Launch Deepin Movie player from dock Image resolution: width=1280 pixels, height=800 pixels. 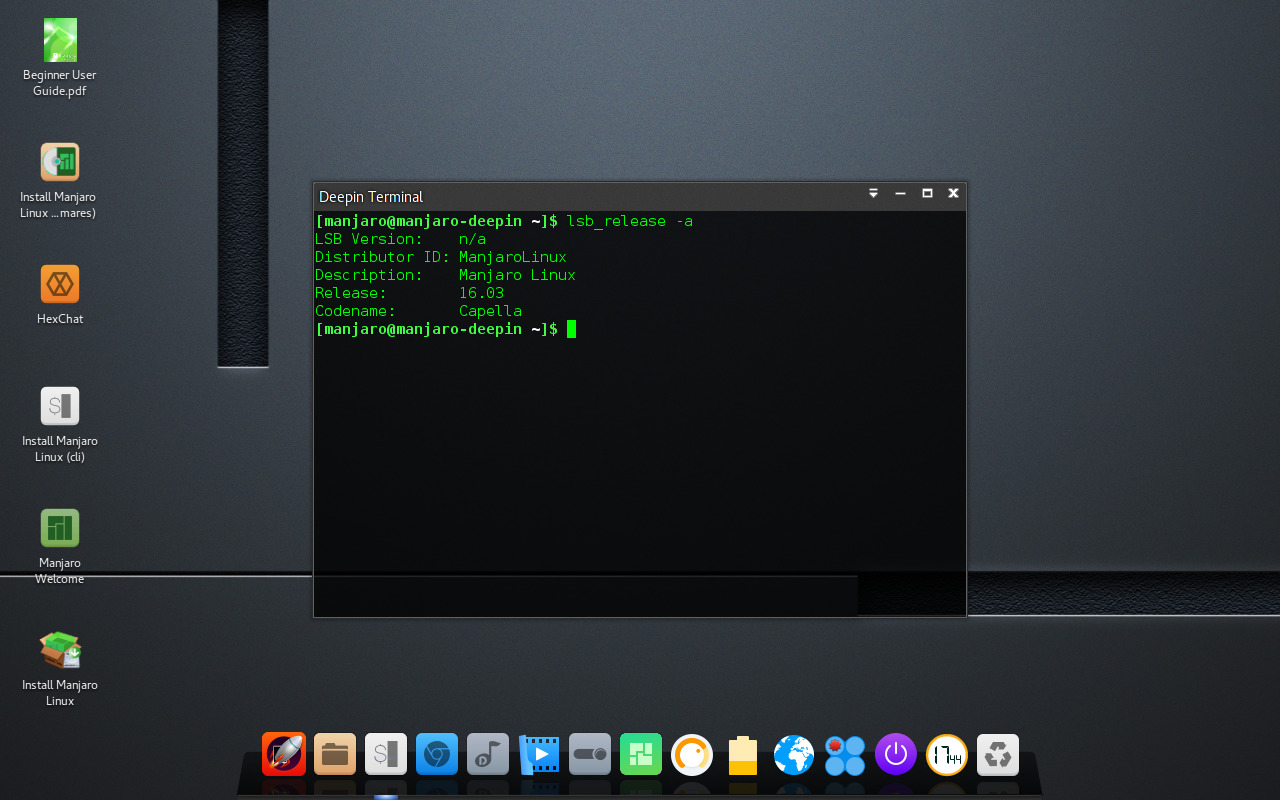538,754
